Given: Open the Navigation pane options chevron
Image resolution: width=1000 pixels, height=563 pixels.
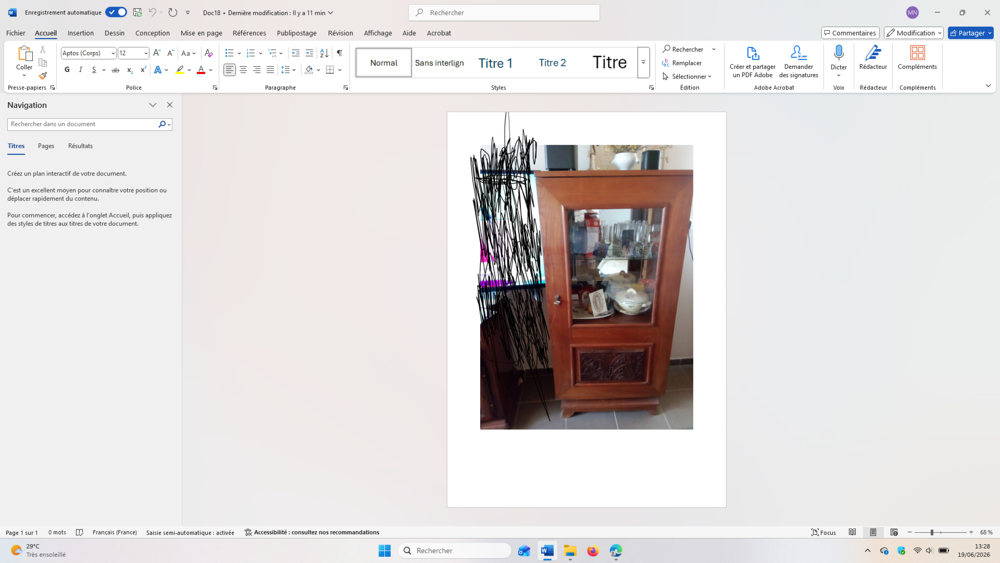Looking at the screenshot, I should point(152,105).
